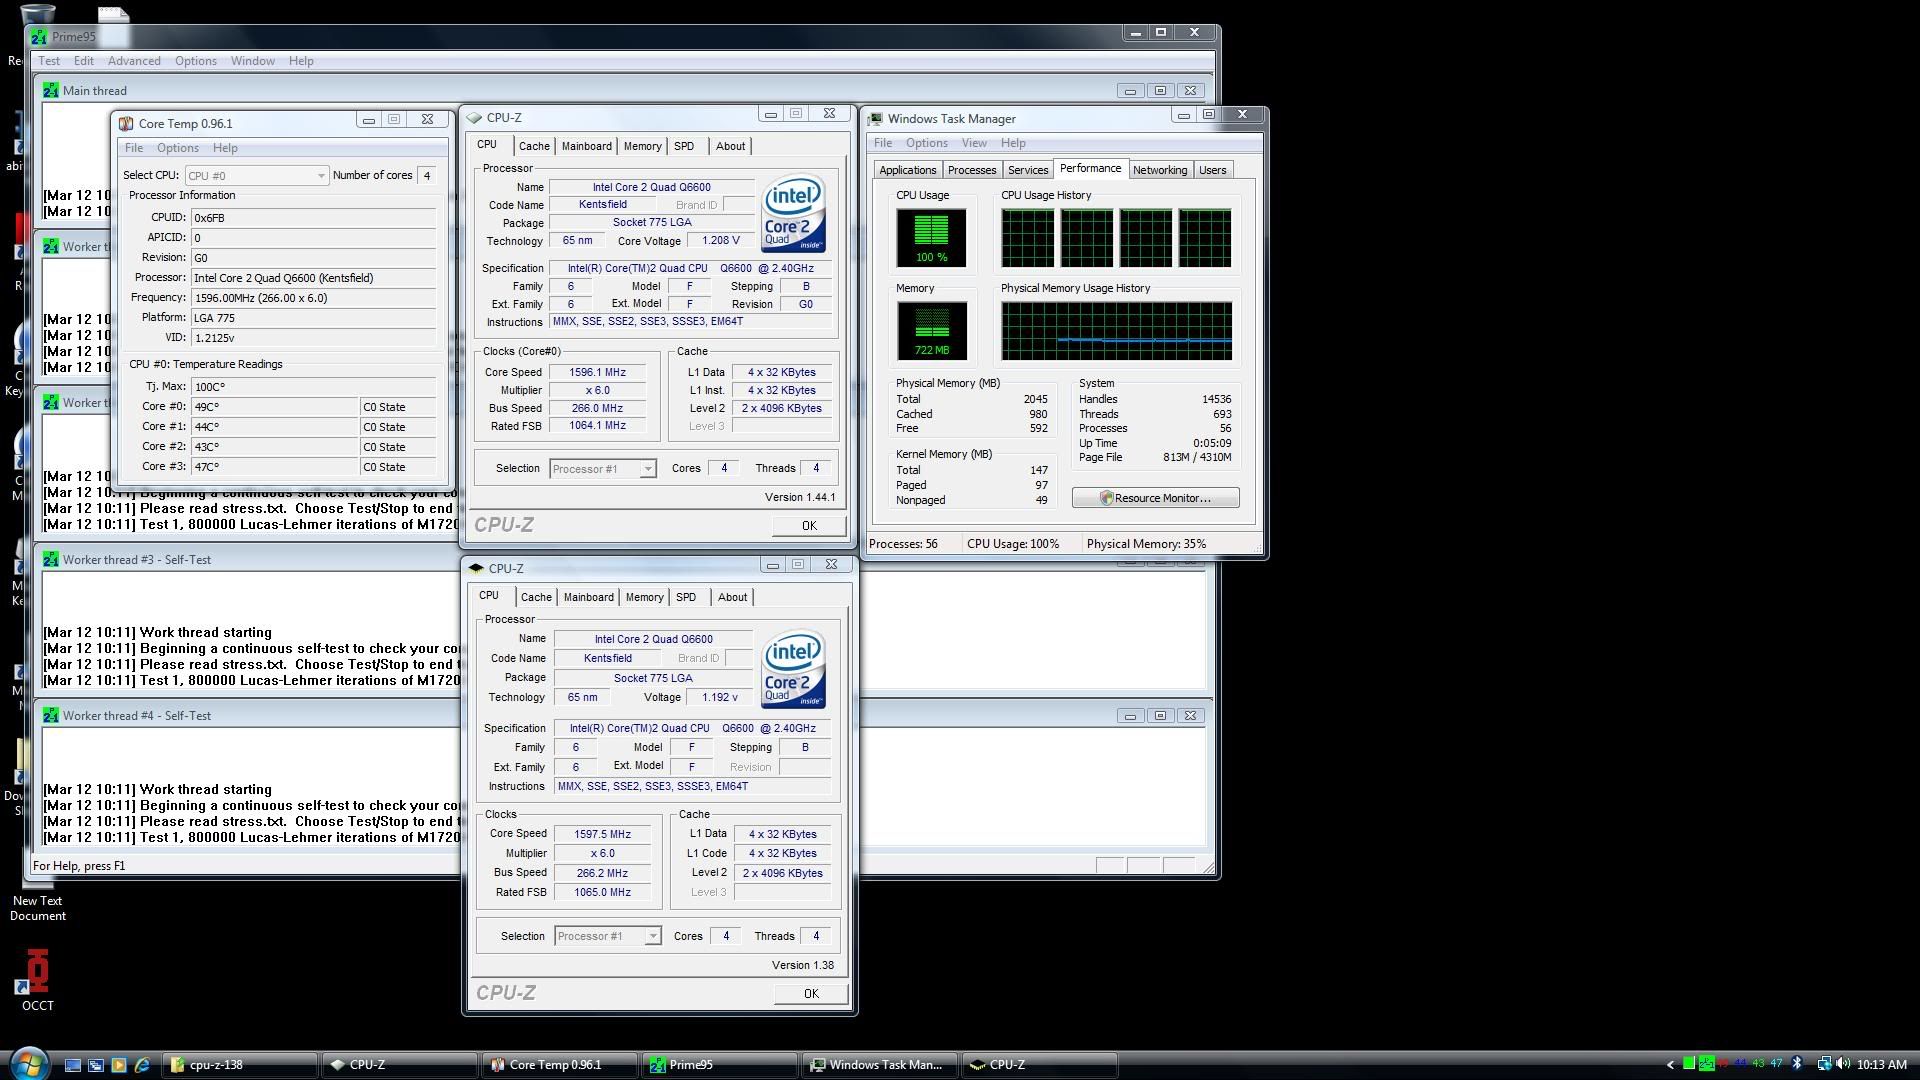1920x1080 pixels.
Task: Switch to Mainboard tab in upper CPU-Z
Action: [x=586, y=146]
